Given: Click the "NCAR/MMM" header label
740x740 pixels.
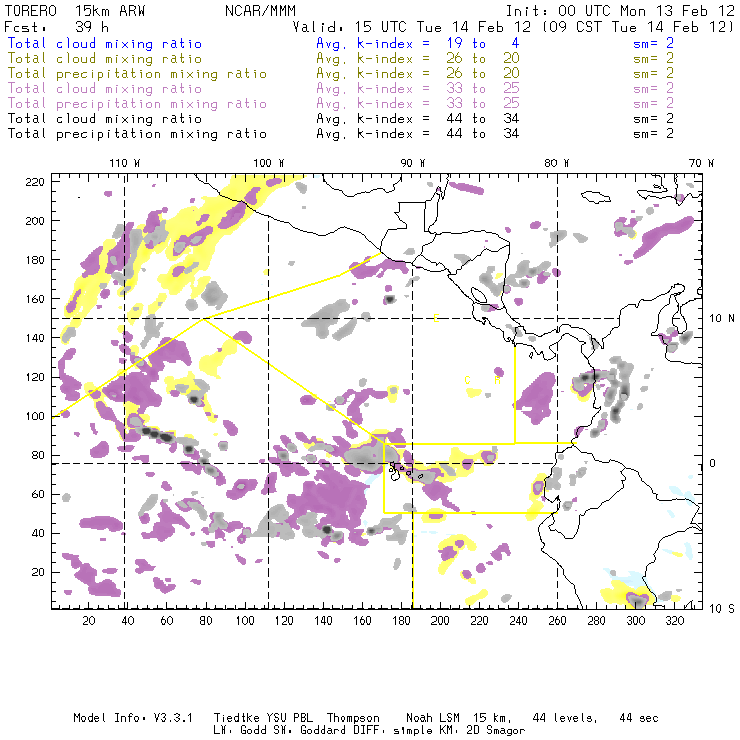Looking at the screenshot, I should (x=260, y=11).
